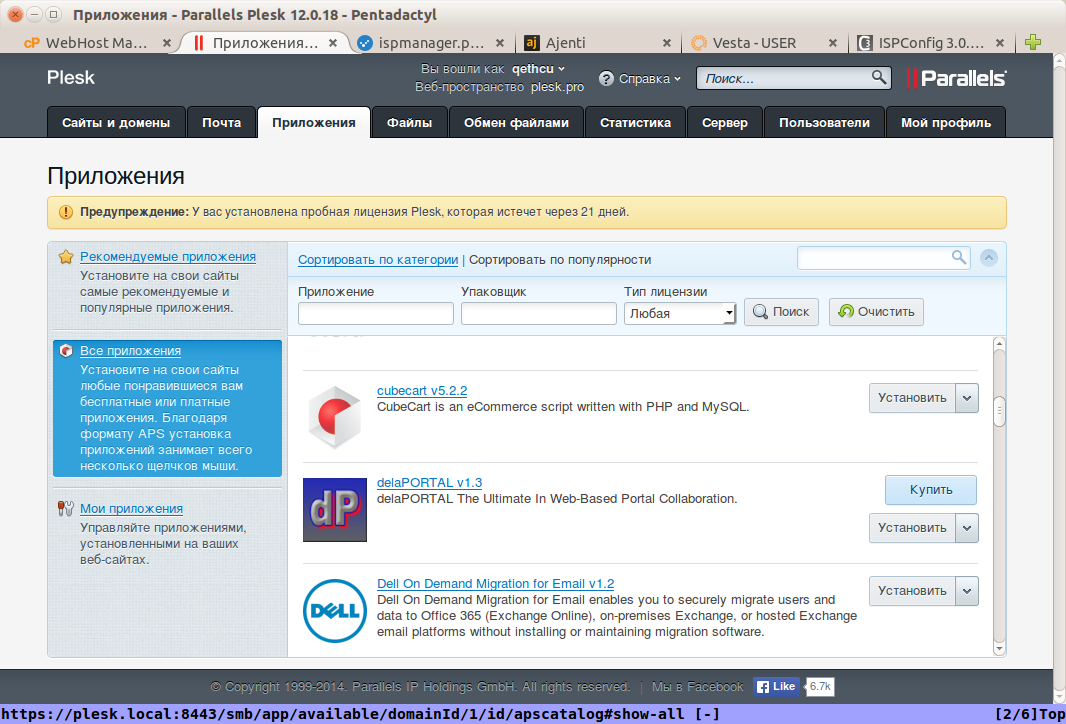The width and height of the screenshot is (1066, 724).
Task: Close the WebHost Manager browser tab
Action: [x=167, y=43]
